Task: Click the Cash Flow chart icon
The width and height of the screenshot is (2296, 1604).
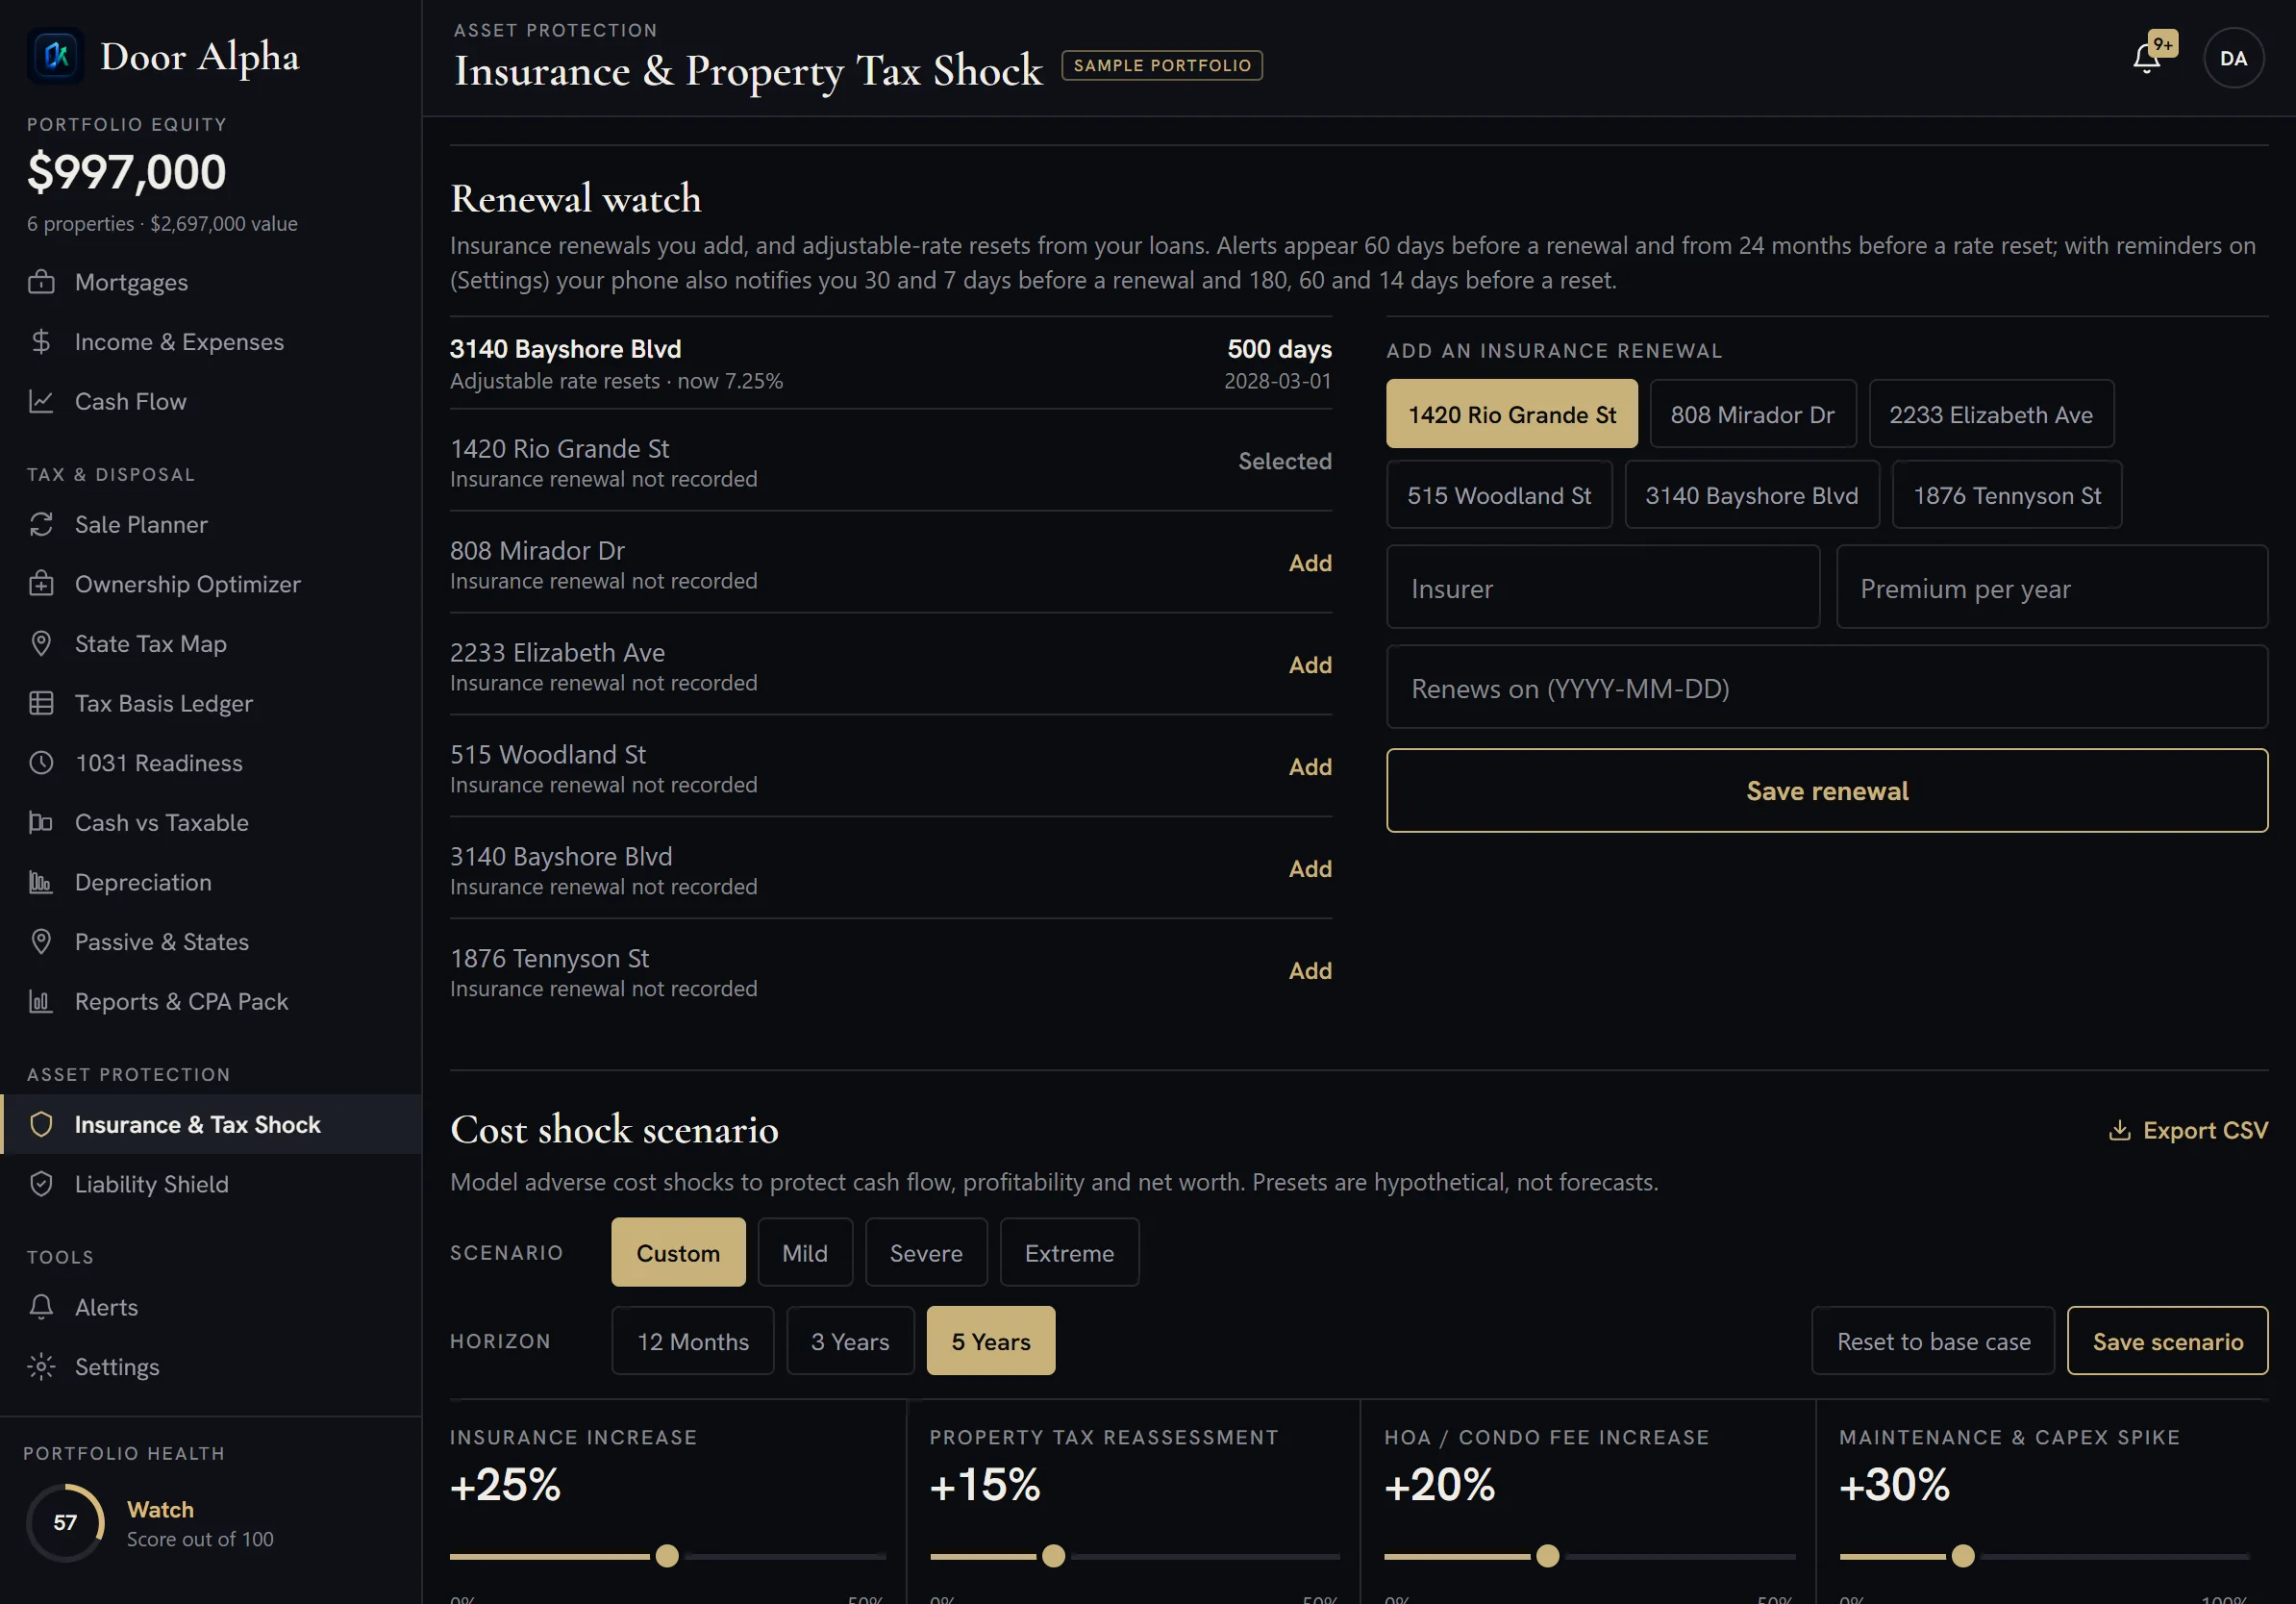Action: (x=41, y=401)
